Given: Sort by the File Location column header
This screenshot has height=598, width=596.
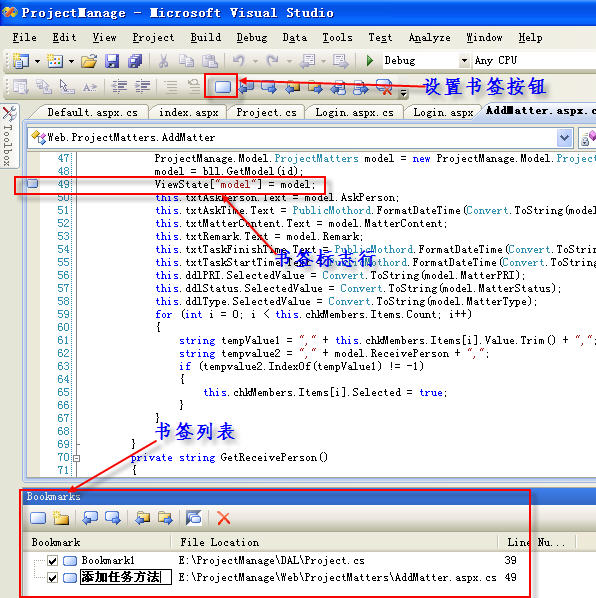Looking at the screenshot, I should [334, 542].
